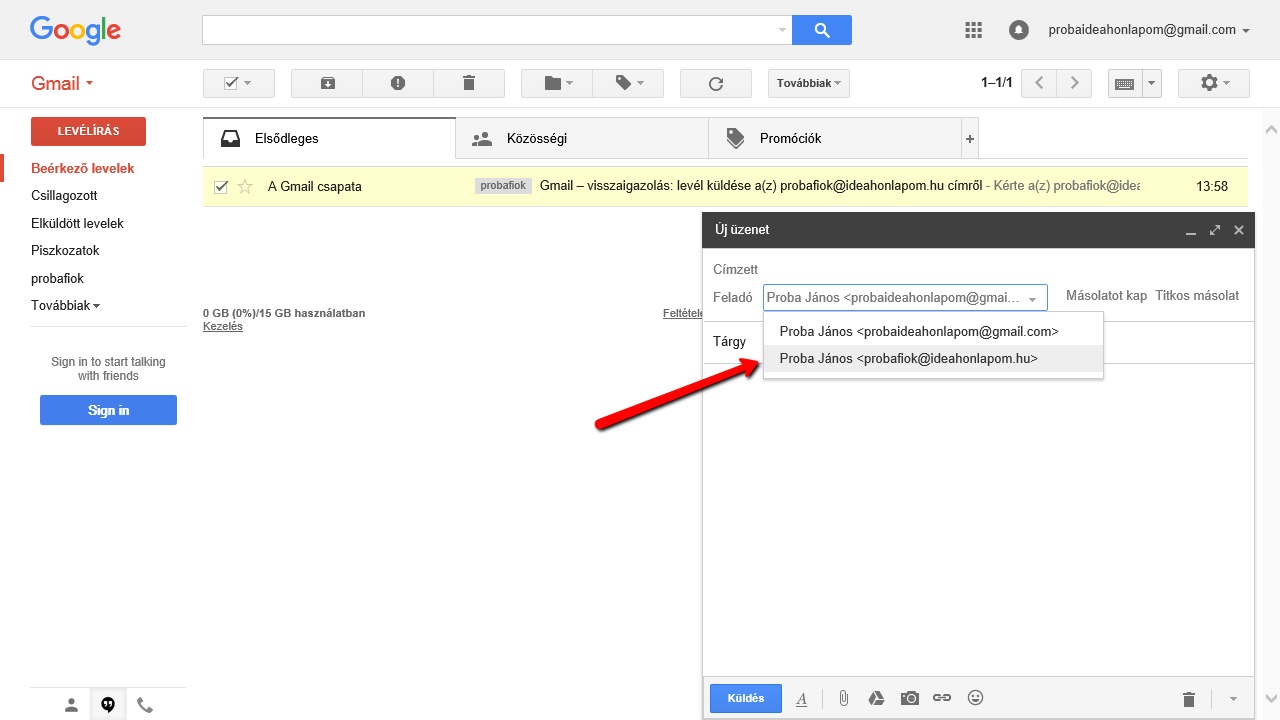The width and height of the screenshot is (1280, 720).
Task: Open the Gmail visszaigazolás message subject
Action: 761,186
